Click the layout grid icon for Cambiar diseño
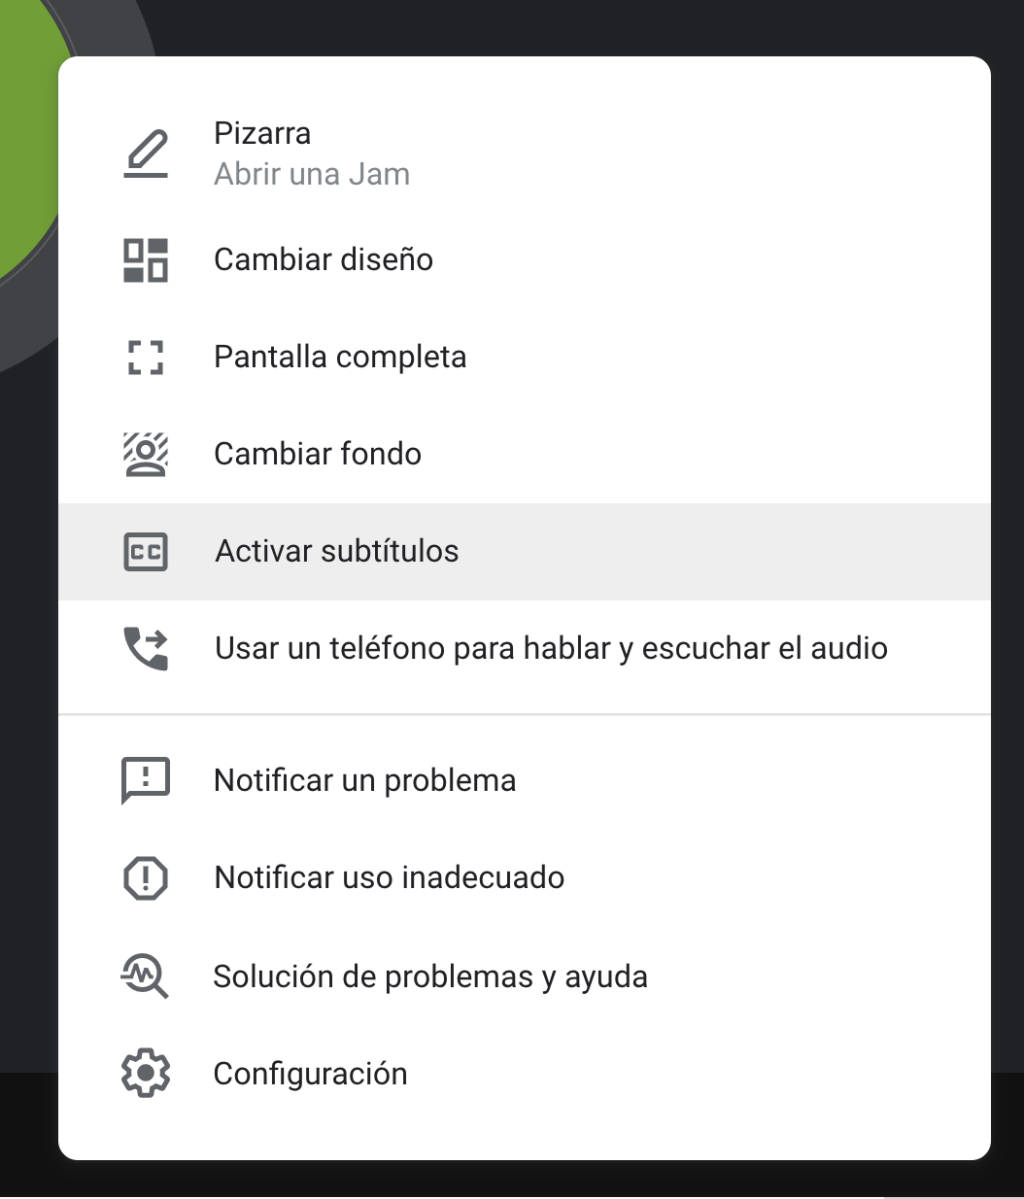 point(146,260)
